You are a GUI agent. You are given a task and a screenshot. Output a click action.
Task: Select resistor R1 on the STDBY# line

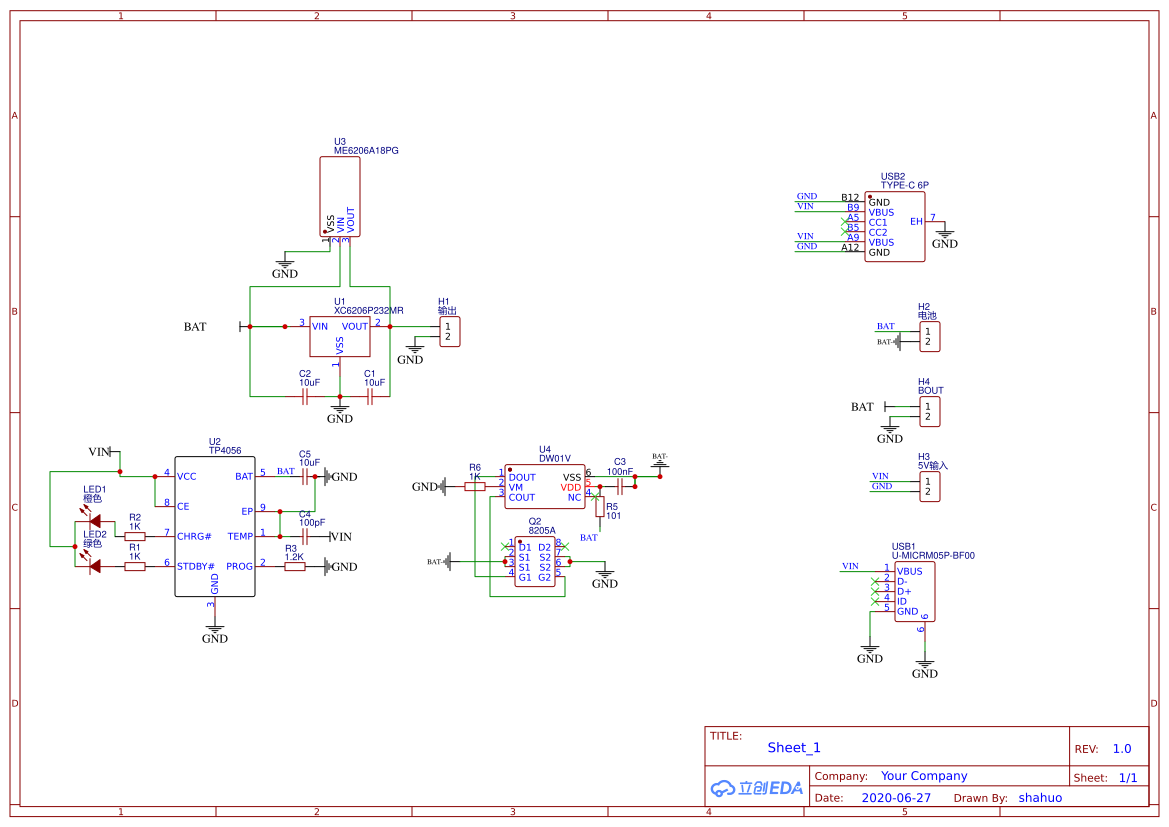coord(135,567)
